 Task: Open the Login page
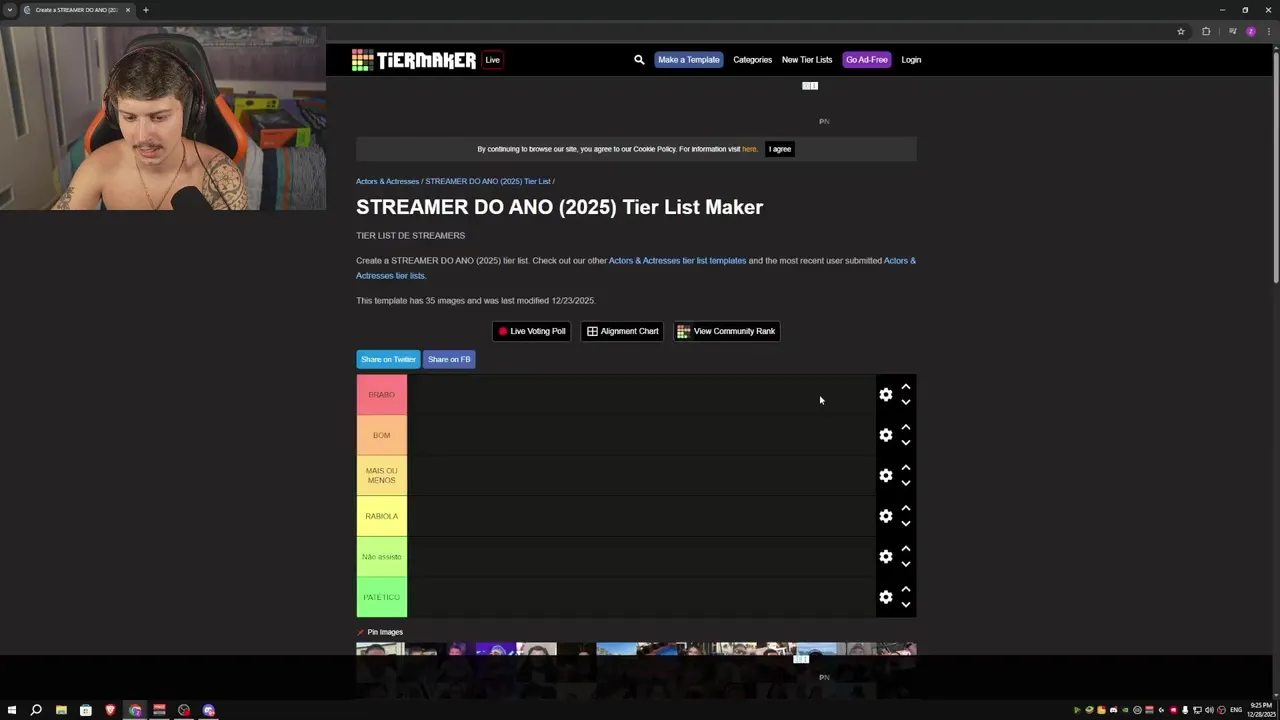pos(911,60)
